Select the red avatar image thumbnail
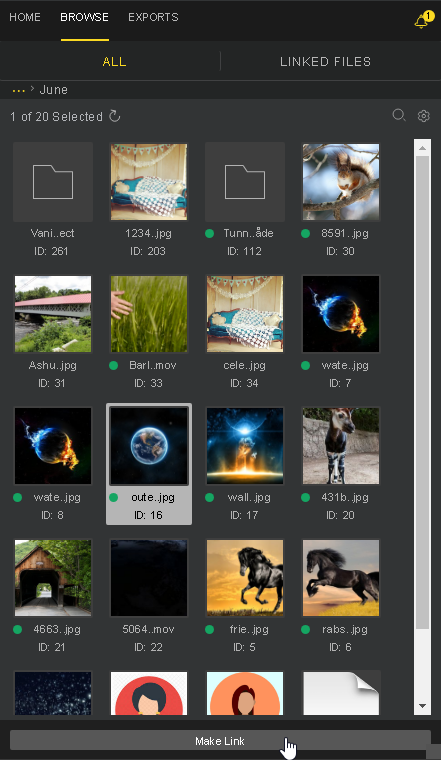The height and width of the screenshot is (760, 441). (x=149, y=693)
